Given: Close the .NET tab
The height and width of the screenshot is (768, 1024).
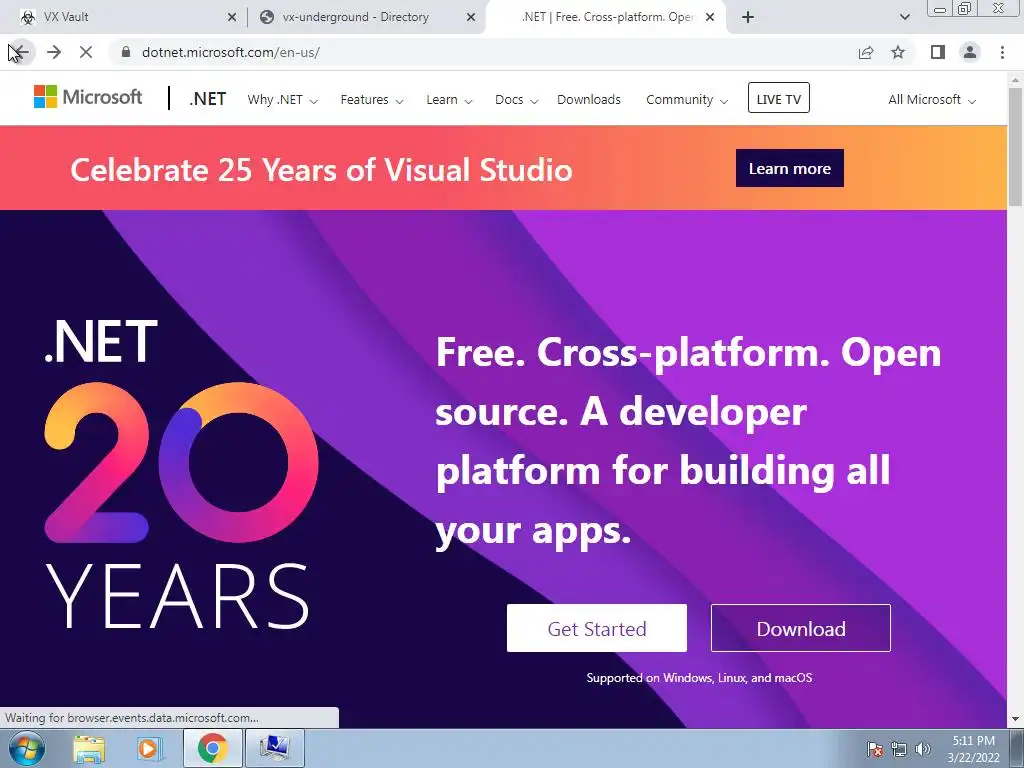Looking at the screenshot, I should pyautogui.click(x=710, y=18).
